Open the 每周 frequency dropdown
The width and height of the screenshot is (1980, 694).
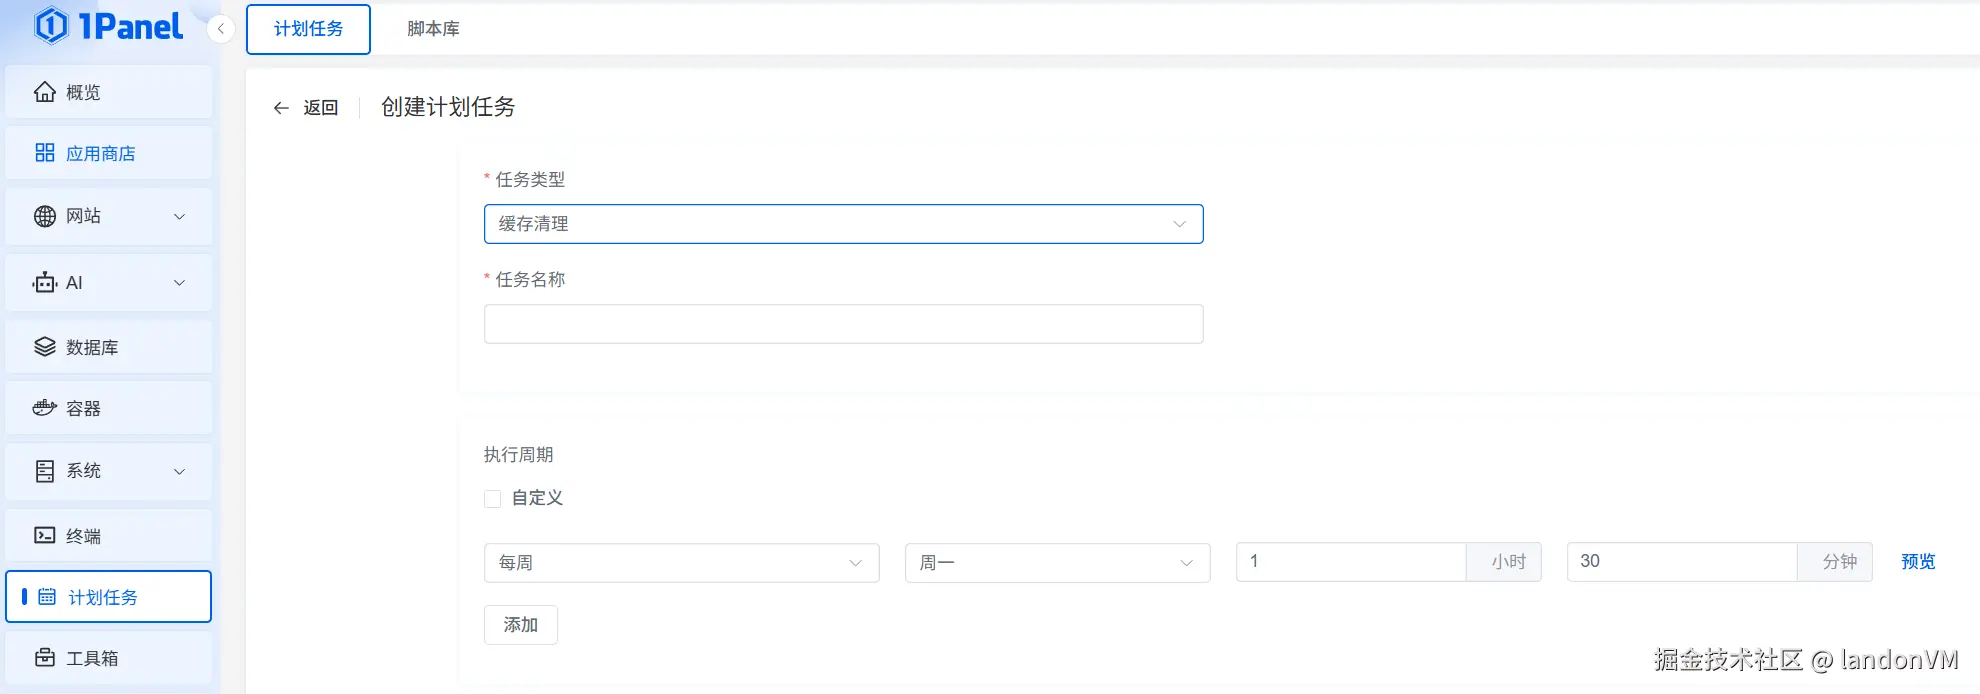680,563
